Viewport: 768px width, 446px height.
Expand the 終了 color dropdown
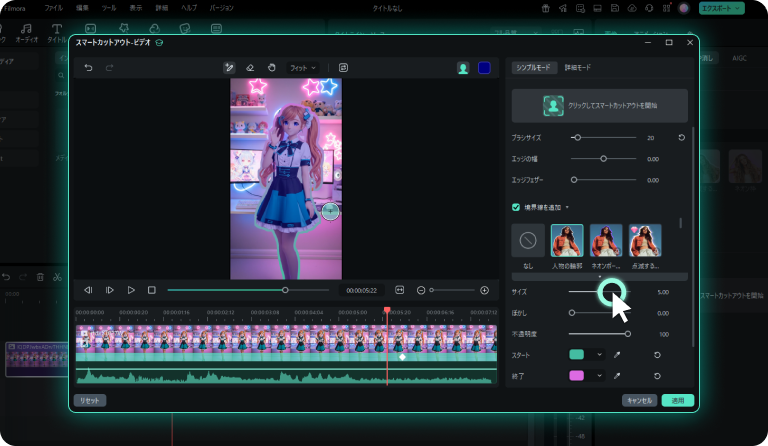(x=600, y=376)
